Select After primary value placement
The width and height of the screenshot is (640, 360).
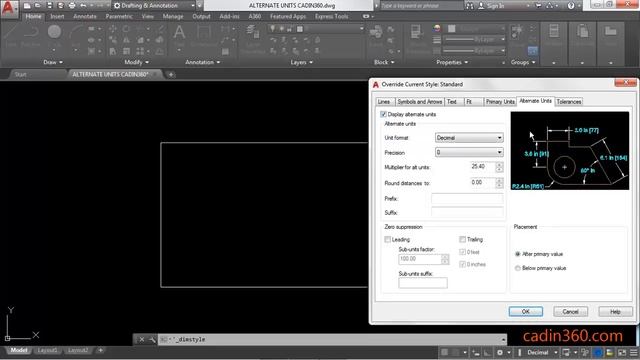pyautogui.click(x=518, y=254)
